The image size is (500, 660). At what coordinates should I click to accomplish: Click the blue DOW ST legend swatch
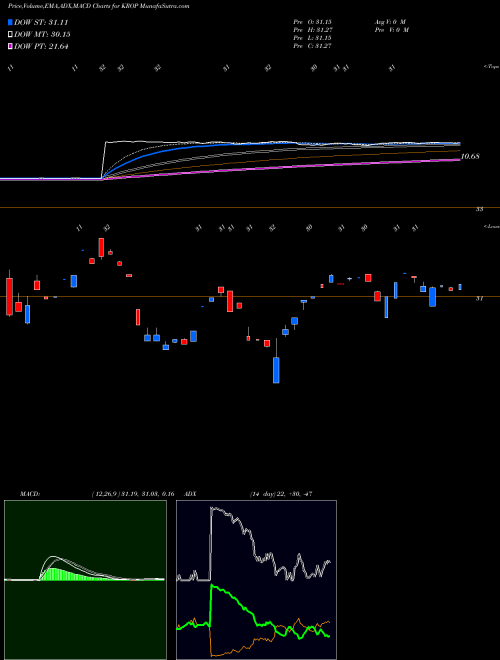11,22
